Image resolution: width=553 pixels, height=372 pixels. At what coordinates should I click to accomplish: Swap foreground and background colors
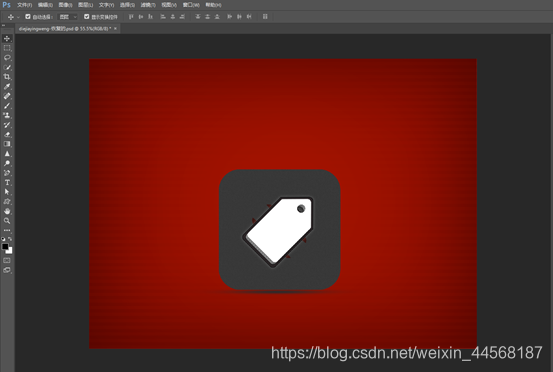click(x=10, y=239)
